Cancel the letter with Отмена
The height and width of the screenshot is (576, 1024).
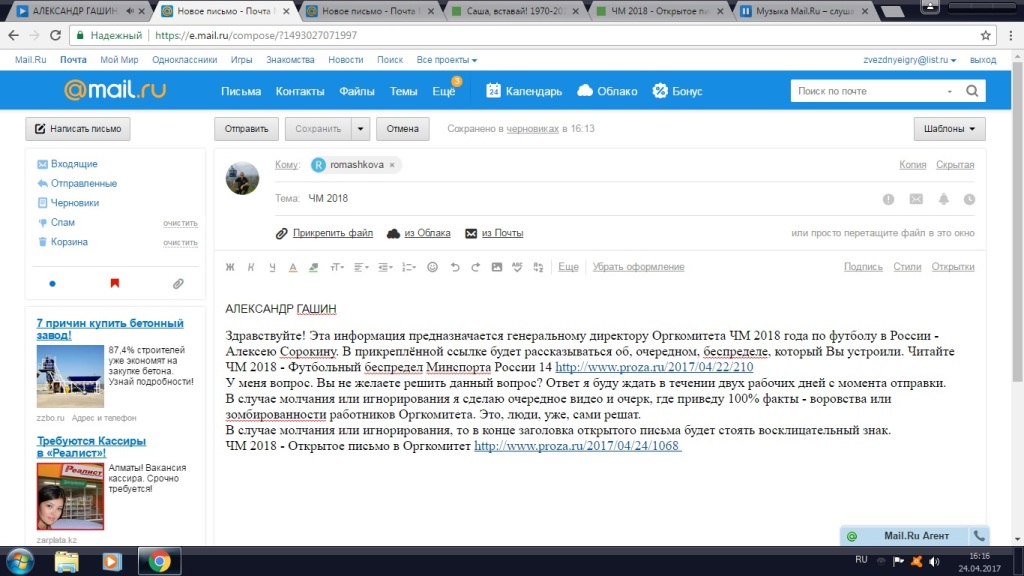402,129
